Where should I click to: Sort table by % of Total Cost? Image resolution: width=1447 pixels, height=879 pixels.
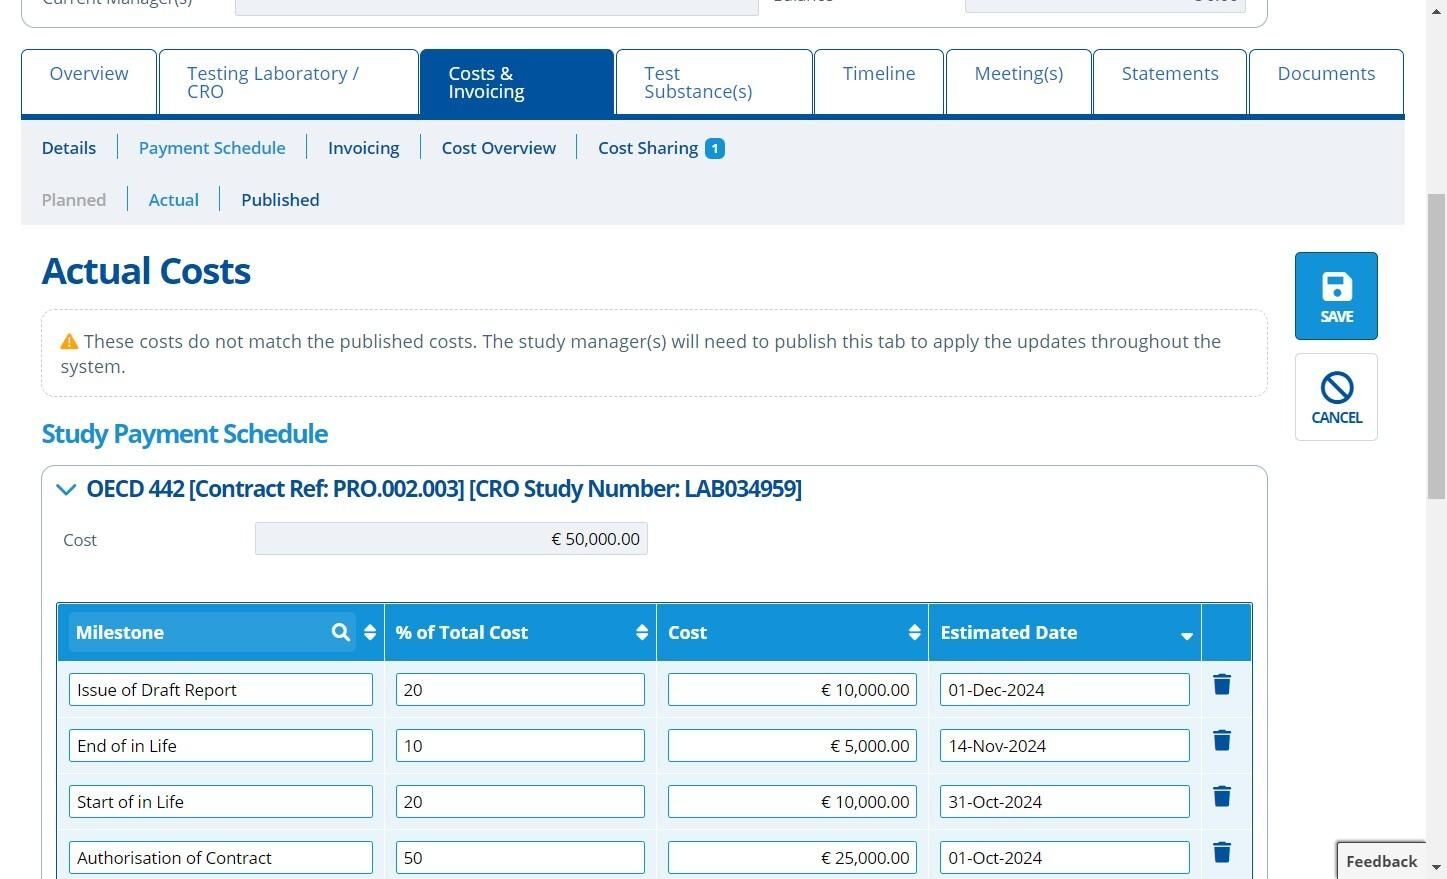(x=641, y=632)
